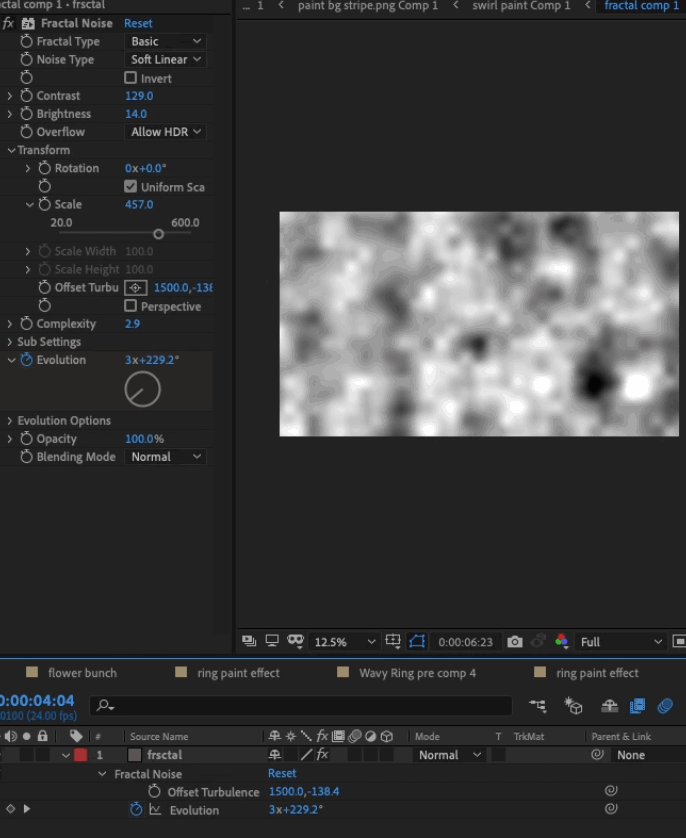Screen dimensions: 686x838
Task: Click the Evolution angle dial
Action: click(142, 389)
